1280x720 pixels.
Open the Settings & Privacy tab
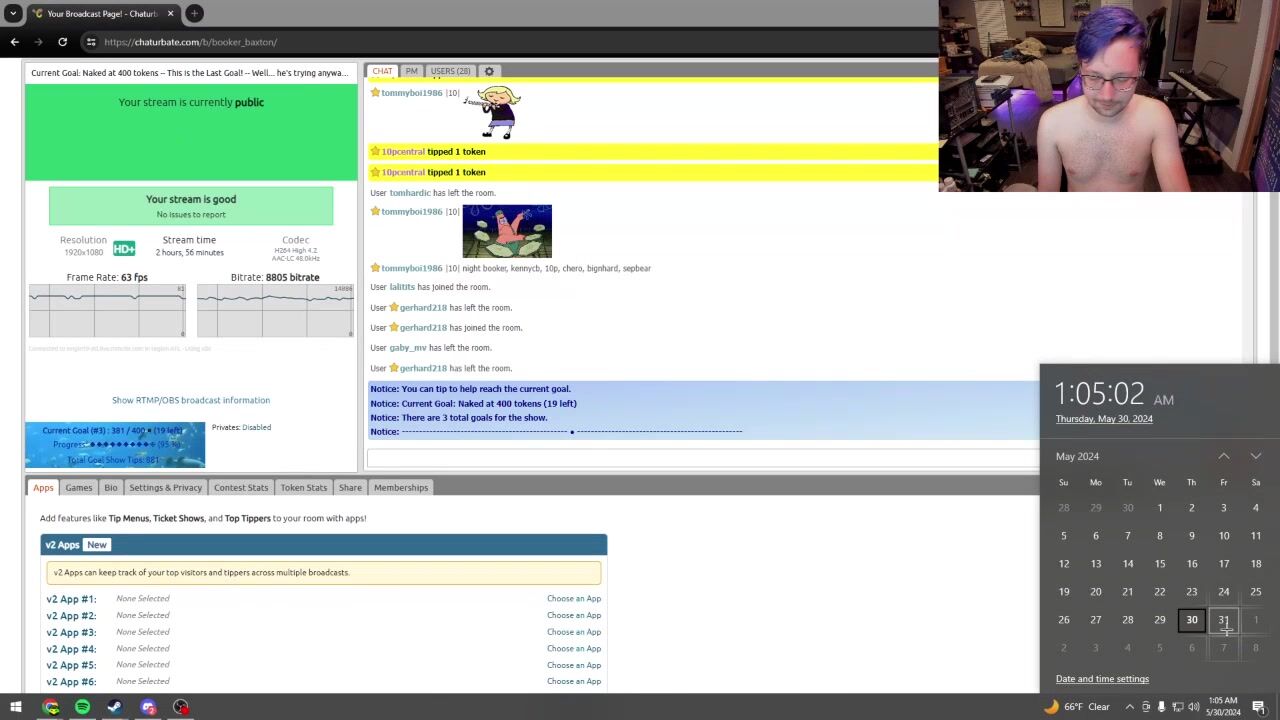(165, 487)
